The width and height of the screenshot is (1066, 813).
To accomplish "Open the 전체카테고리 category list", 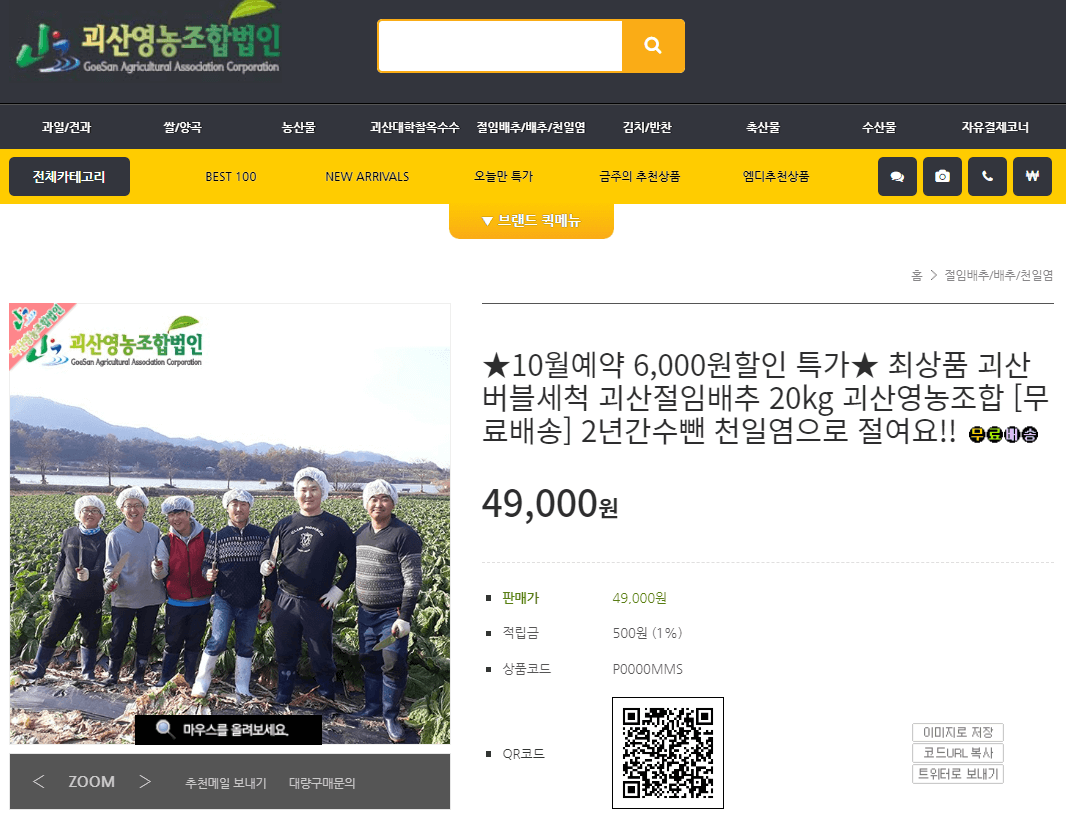I will tap(68, 176).
